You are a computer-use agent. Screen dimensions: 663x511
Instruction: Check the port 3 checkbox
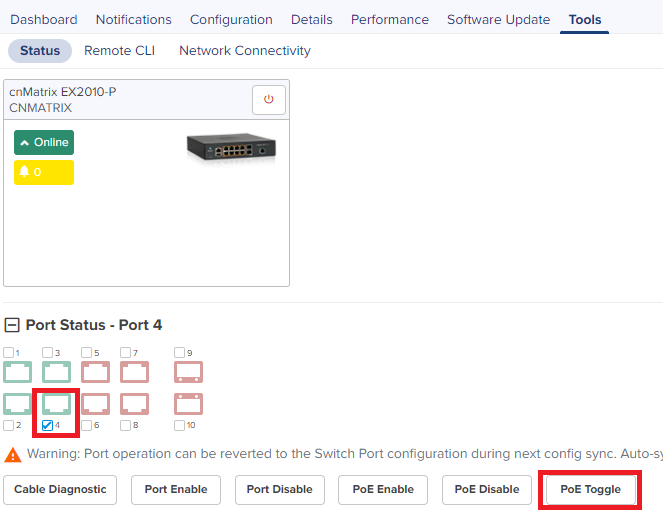47,353
